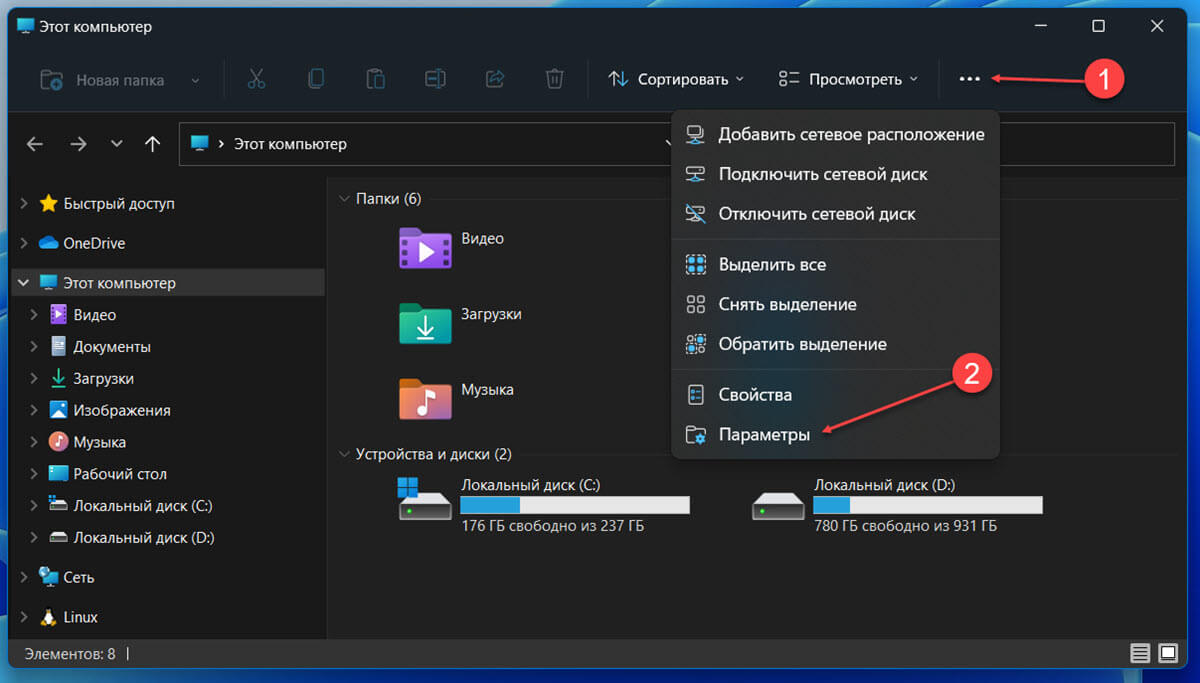Collapse the Папки (6) group
The height and width of the screenshot is (683, 1200).
(x=345, y=199)
